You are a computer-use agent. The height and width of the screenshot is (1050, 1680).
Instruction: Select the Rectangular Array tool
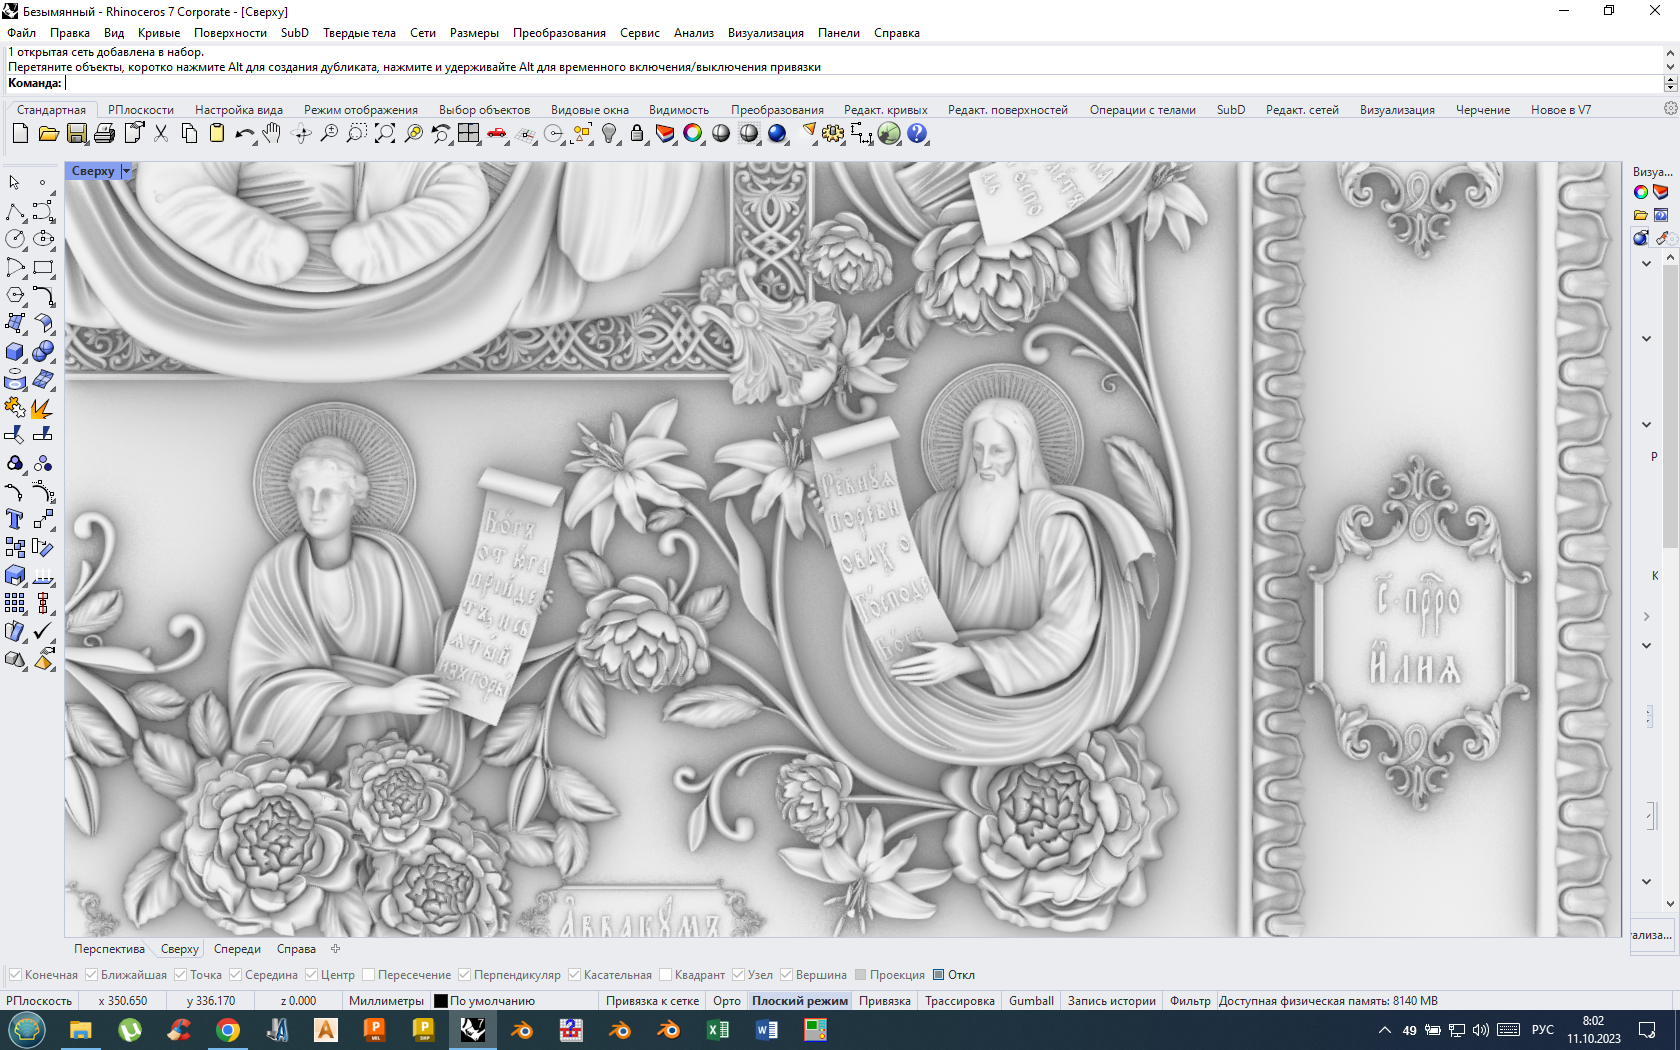pos(15,603)
